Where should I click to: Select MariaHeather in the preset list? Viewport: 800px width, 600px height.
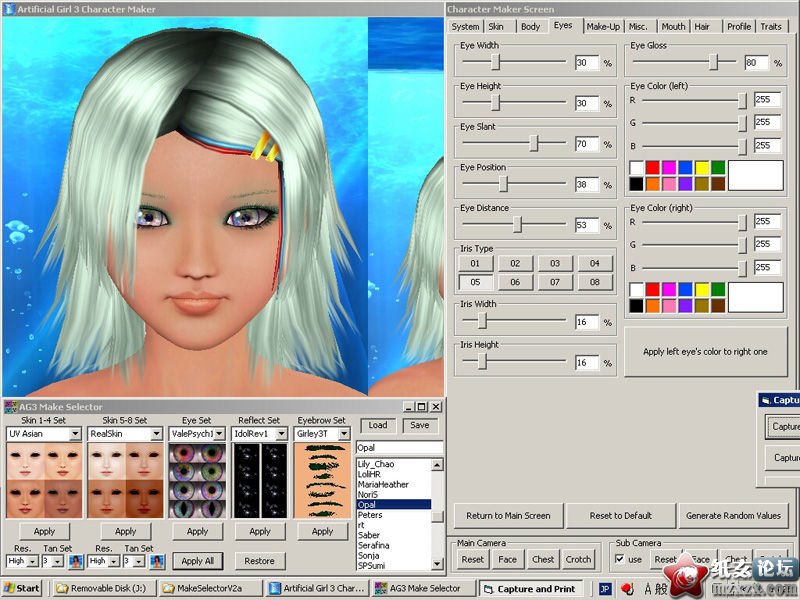point(383,485)
